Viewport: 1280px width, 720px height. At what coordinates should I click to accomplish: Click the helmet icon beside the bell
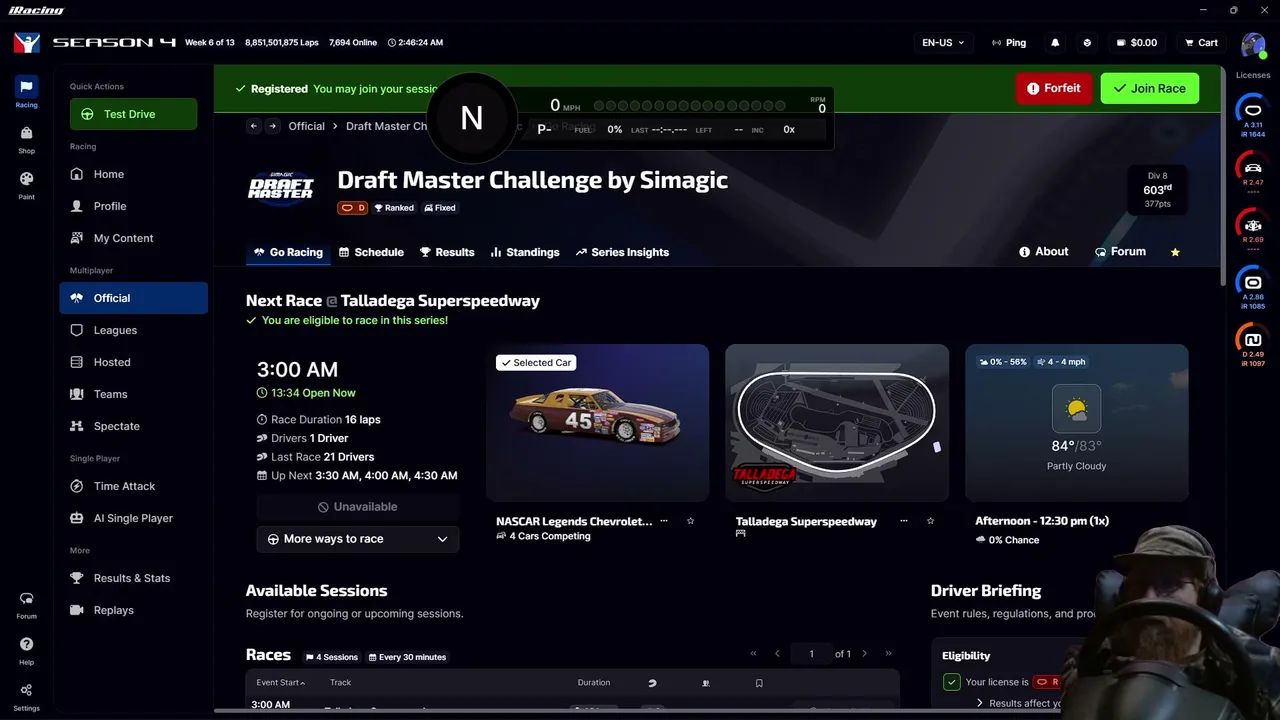[x=1088, y=43]
